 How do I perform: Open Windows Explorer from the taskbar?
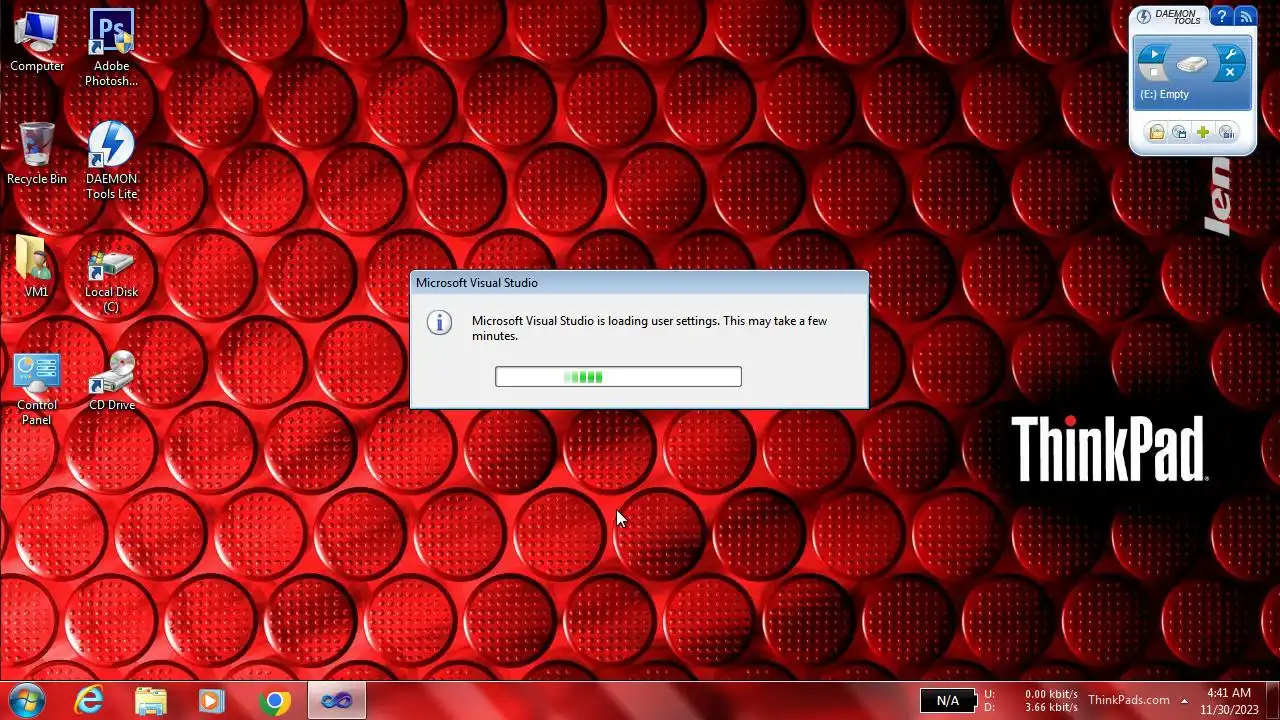tap(151, 701)
